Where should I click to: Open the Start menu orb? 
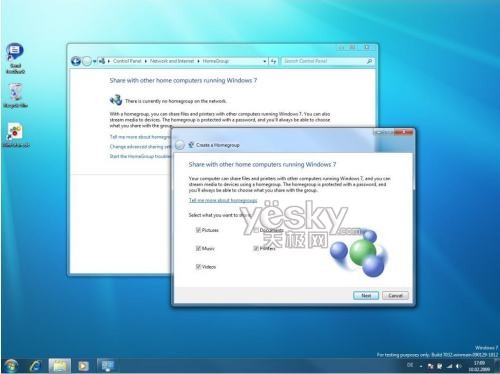(x=11, y=366)
